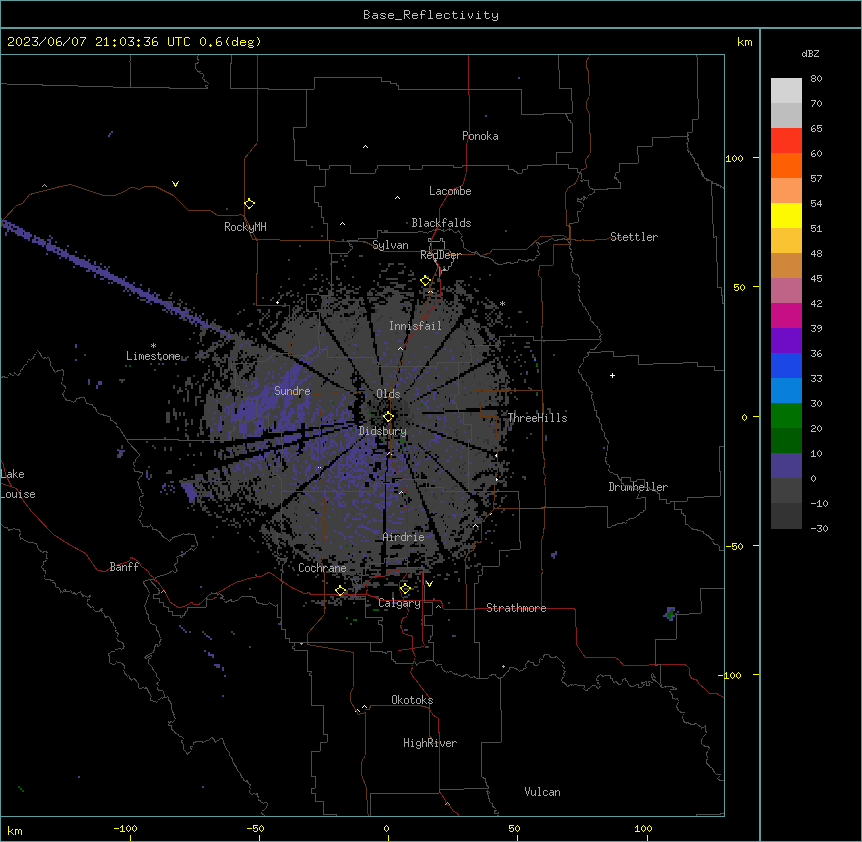Click the yellow radar site marker near Olds
The image size is (862, 842).
pos(388,417)
